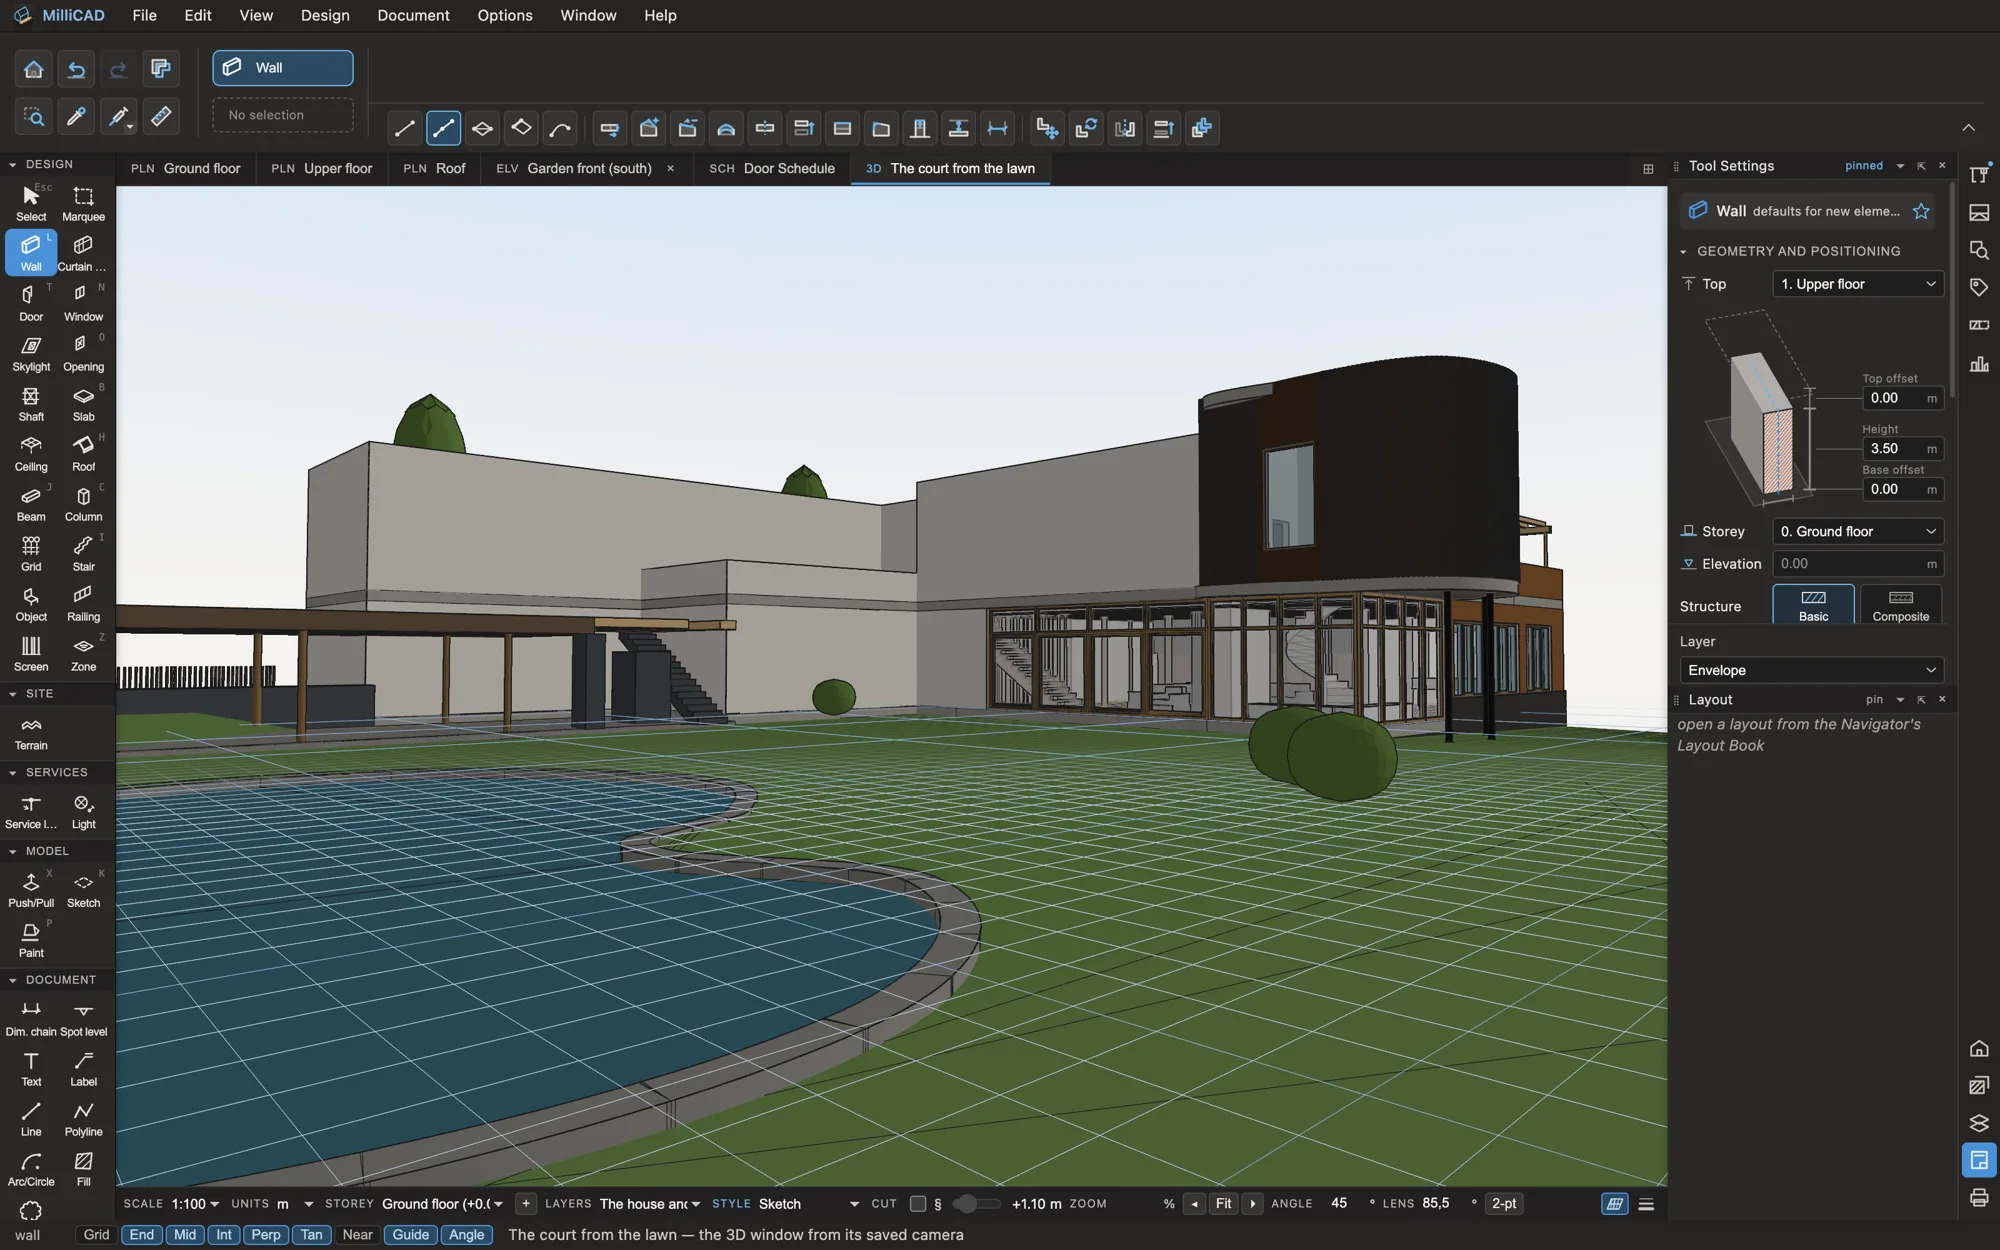Click the cut plane height slider
The height and width of the screenshot is (1250, 2000).
coord(978,1204)
